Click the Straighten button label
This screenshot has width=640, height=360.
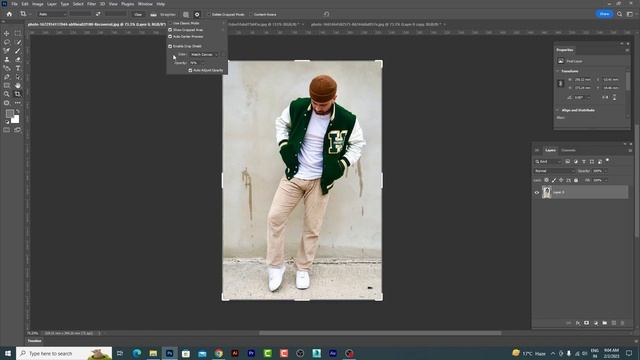[168, 14]
